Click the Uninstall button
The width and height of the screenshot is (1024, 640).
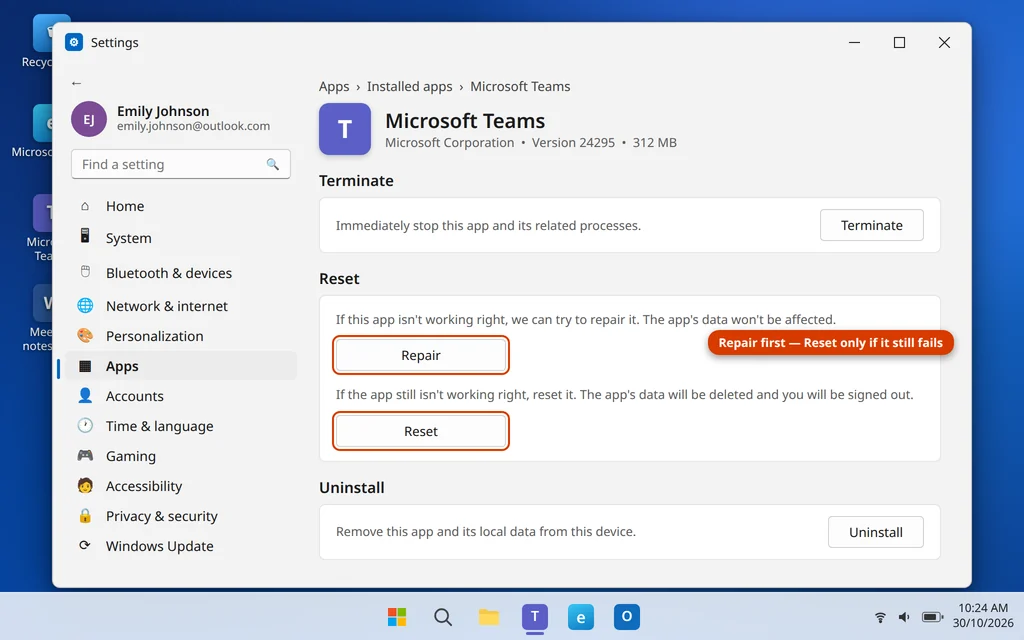(x=875, y=532)
